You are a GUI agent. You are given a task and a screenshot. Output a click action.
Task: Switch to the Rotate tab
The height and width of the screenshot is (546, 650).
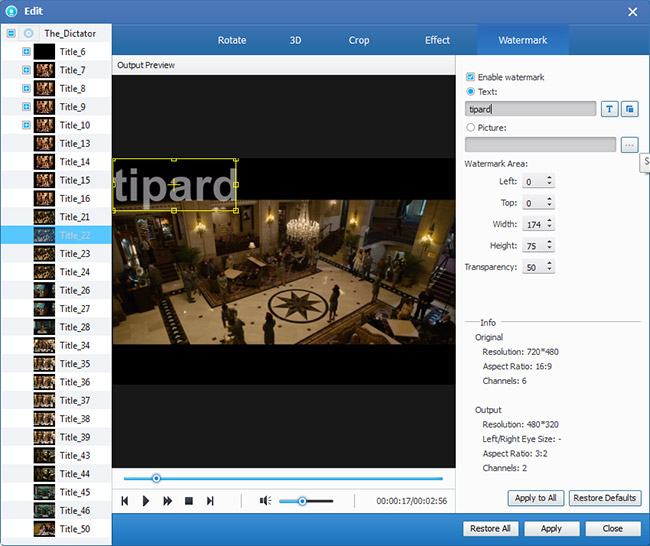232,40
